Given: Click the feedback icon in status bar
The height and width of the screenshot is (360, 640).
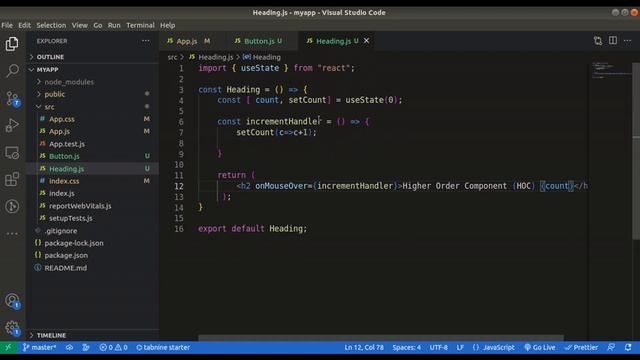Looking at the screenshot, I should point(611,347).
